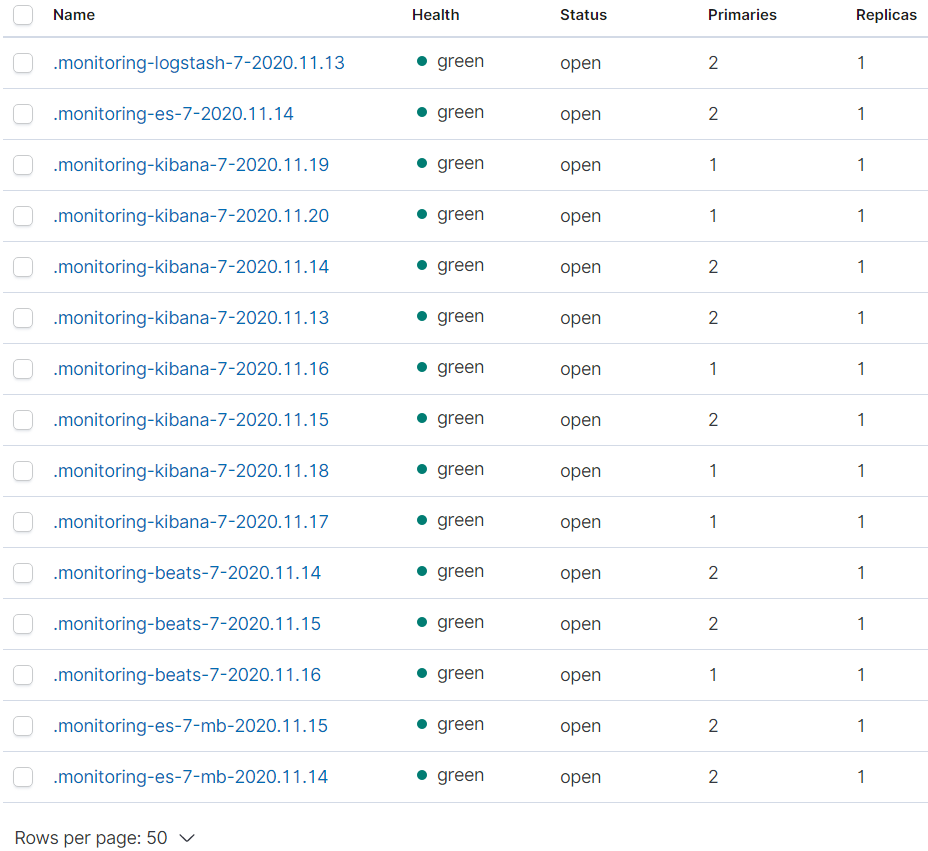
Task: Select checkbox for .monitoring-logstash-7-2020.11.13
Action: 23,63
